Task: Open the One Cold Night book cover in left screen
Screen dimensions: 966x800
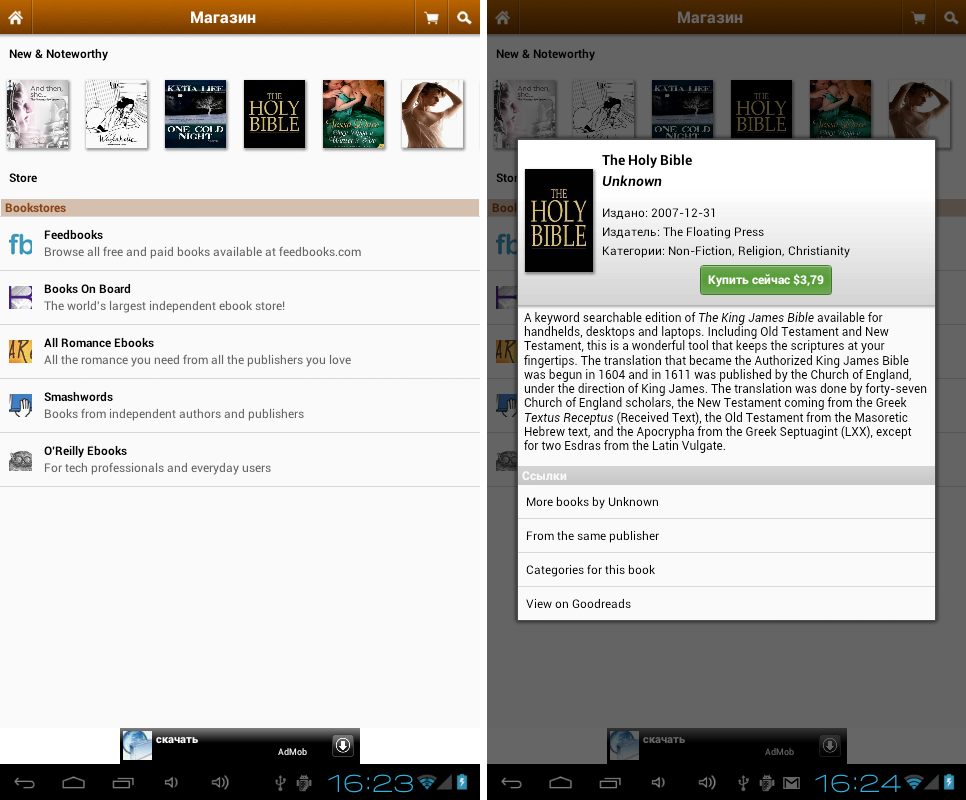Action: tap(195, 114)
